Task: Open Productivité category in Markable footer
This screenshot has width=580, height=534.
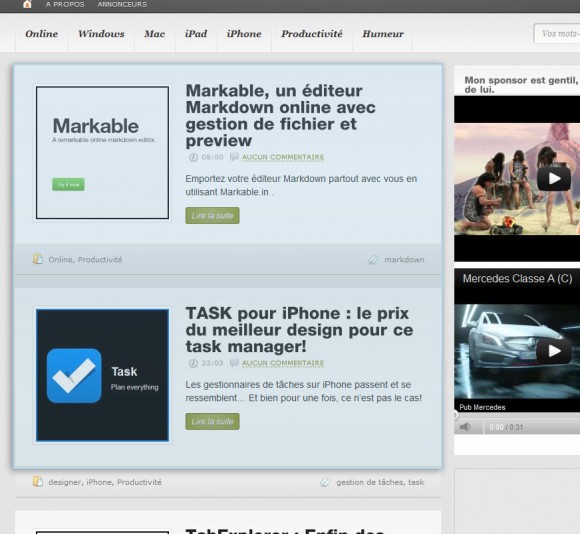Action: tap(100, 260)
